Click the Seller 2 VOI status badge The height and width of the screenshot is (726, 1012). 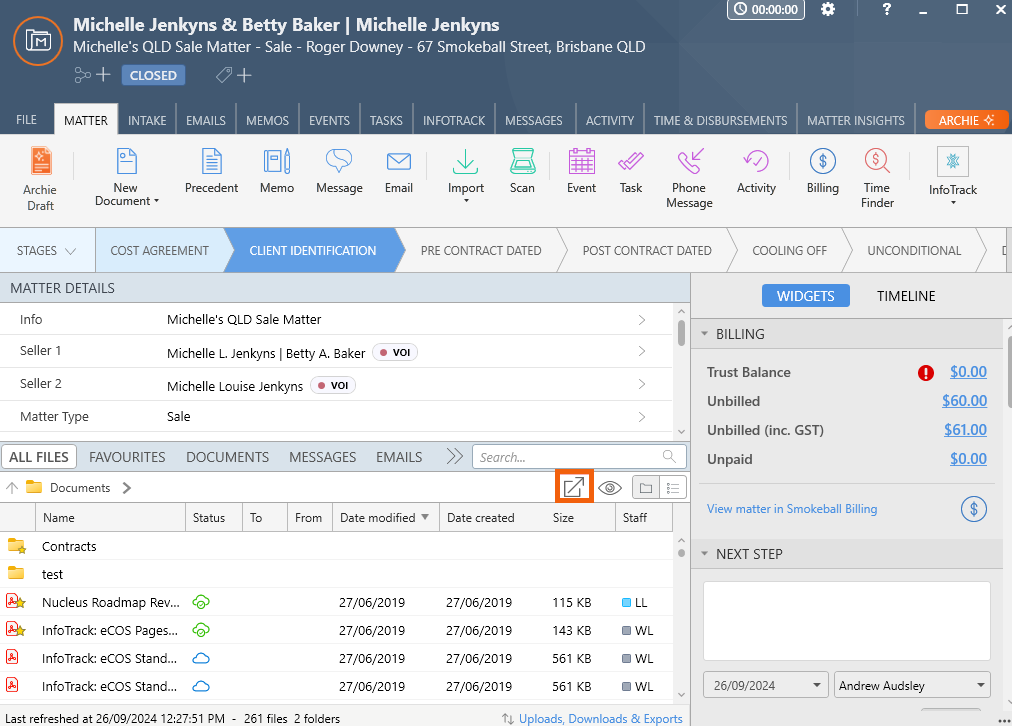333,385
